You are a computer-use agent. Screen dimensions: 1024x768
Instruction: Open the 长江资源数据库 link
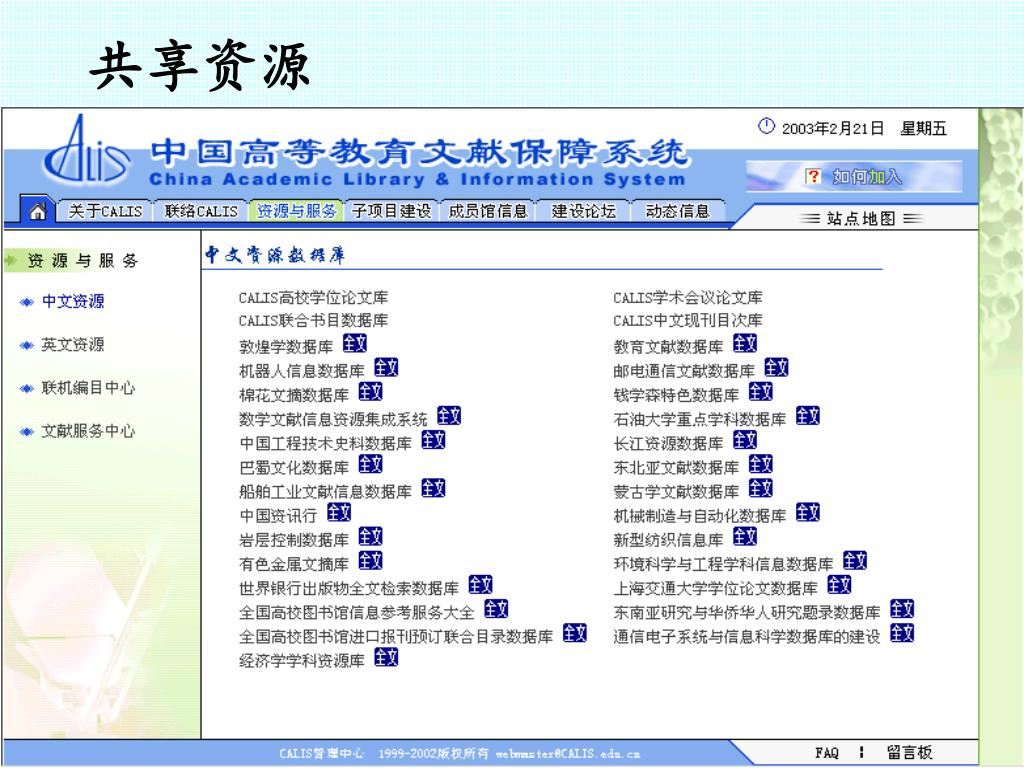click(668, 443)
